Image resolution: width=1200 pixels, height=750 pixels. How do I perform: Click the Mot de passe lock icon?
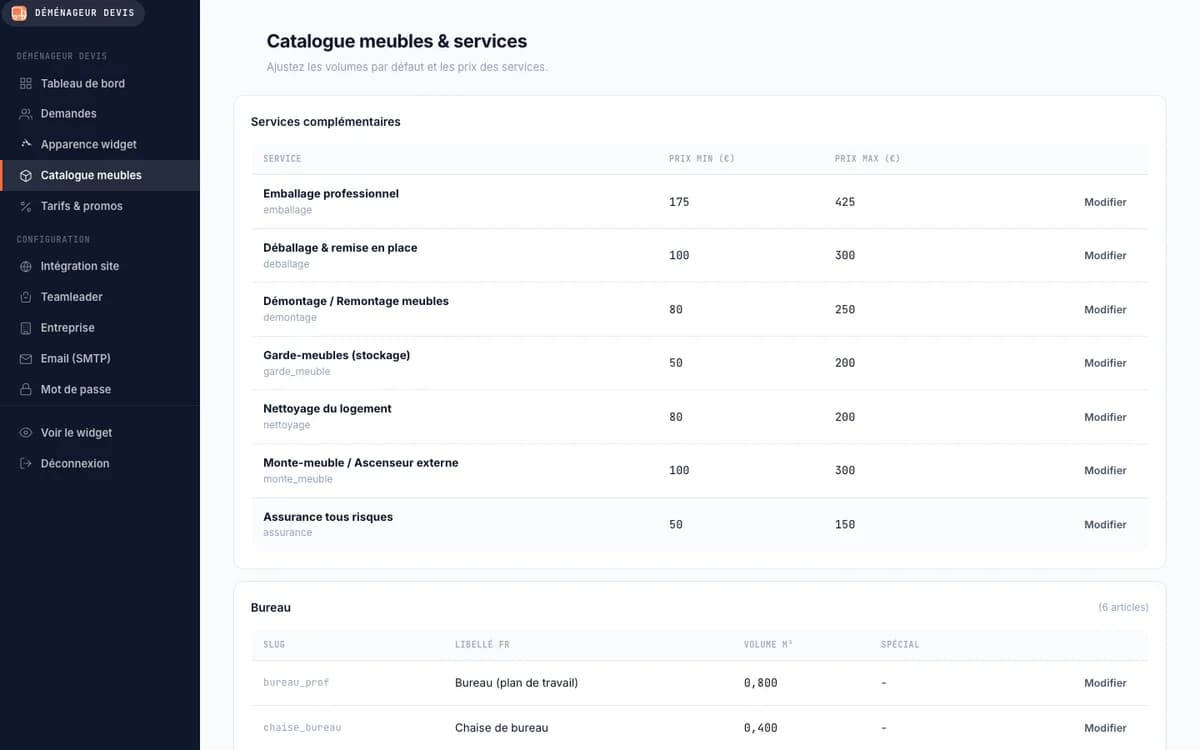26,389
